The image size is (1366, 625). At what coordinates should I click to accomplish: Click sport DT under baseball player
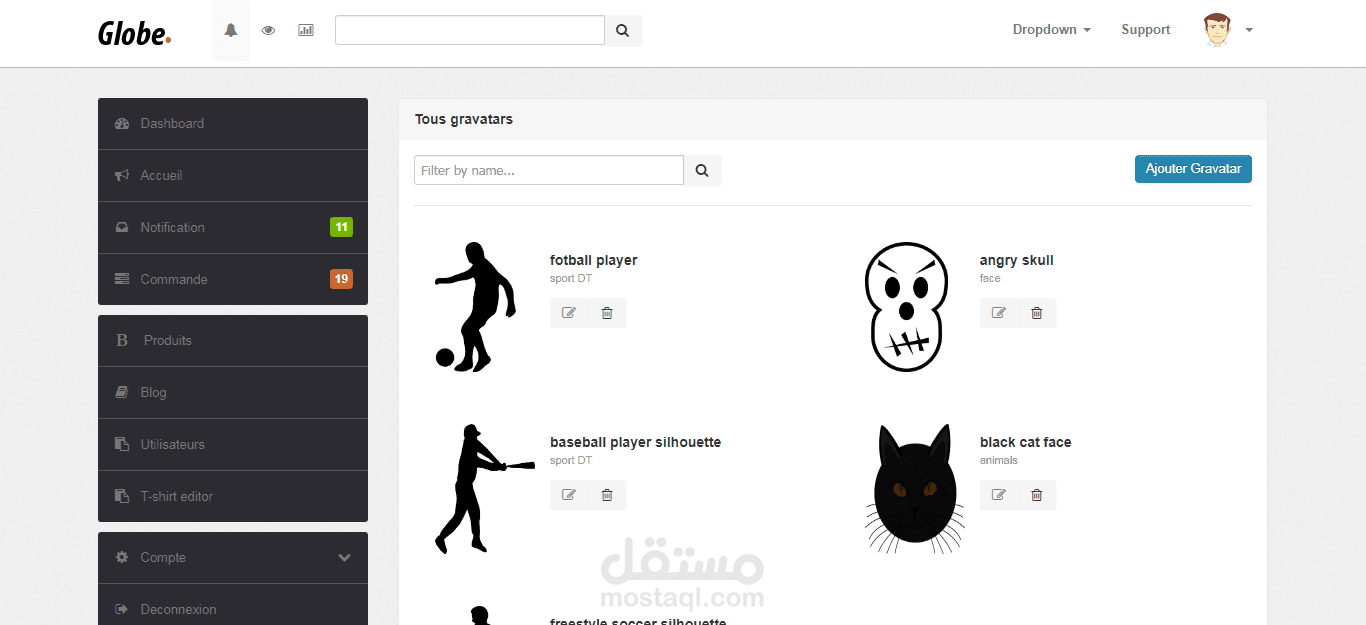tap(571, 461)
